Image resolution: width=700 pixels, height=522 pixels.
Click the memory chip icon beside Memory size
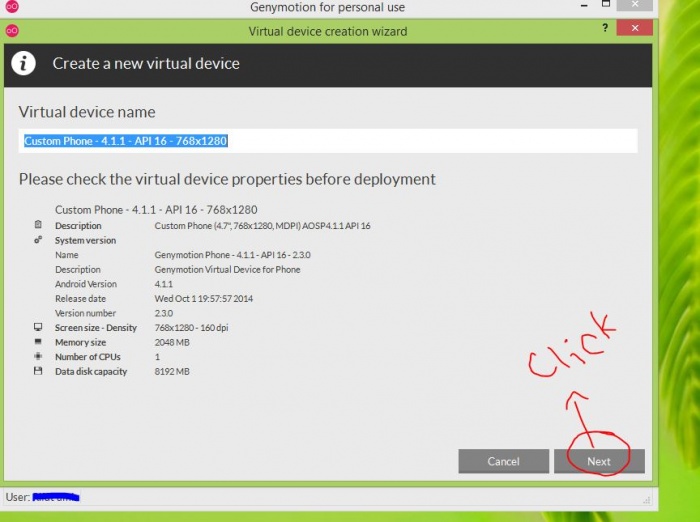[38, 342]
